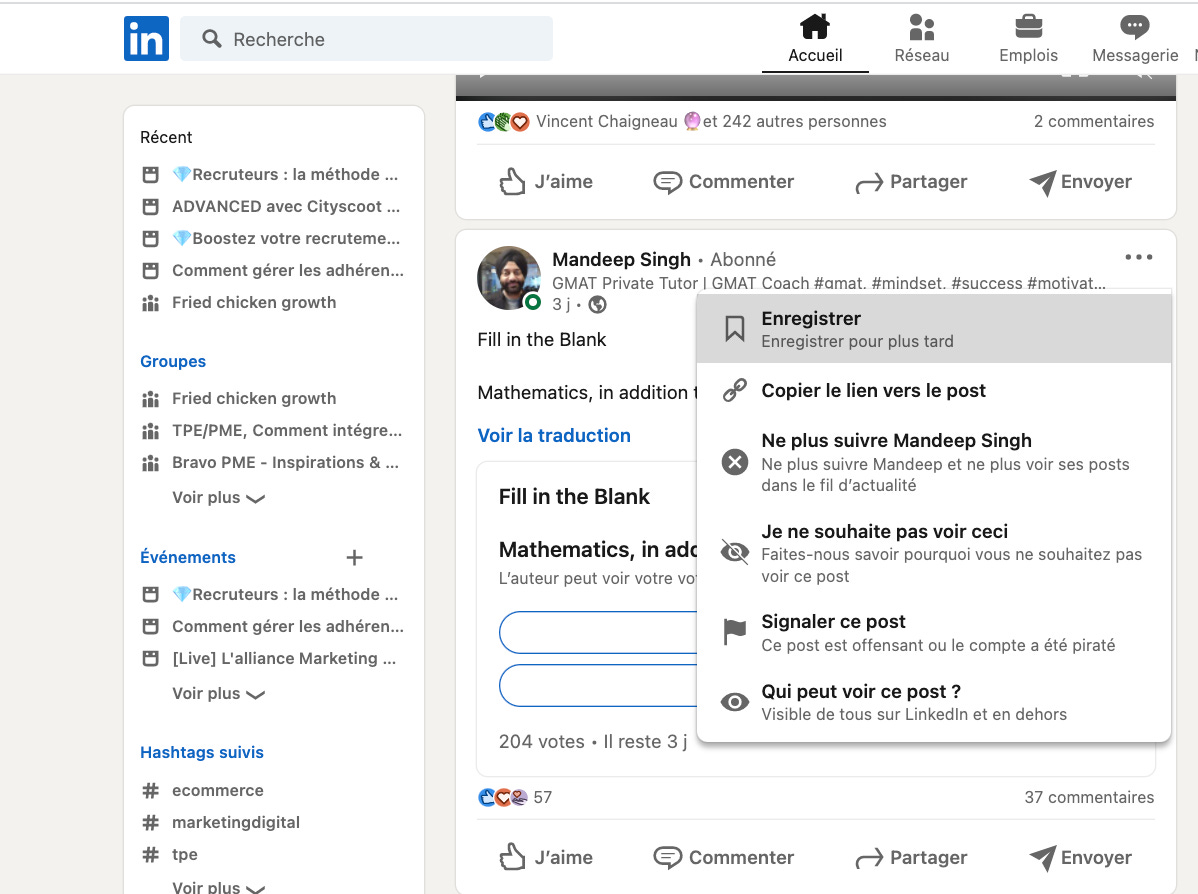Open the Messagerie tab
The image size is (1198, 894).
click(x=1135, y=39)
